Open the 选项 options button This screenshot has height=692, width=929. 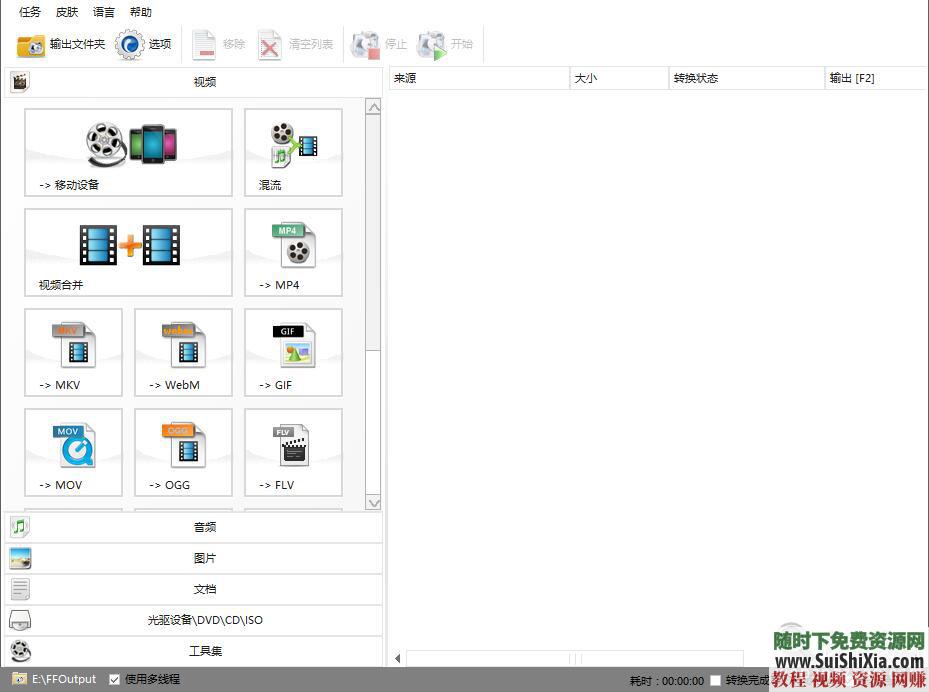tap(144, 45)
